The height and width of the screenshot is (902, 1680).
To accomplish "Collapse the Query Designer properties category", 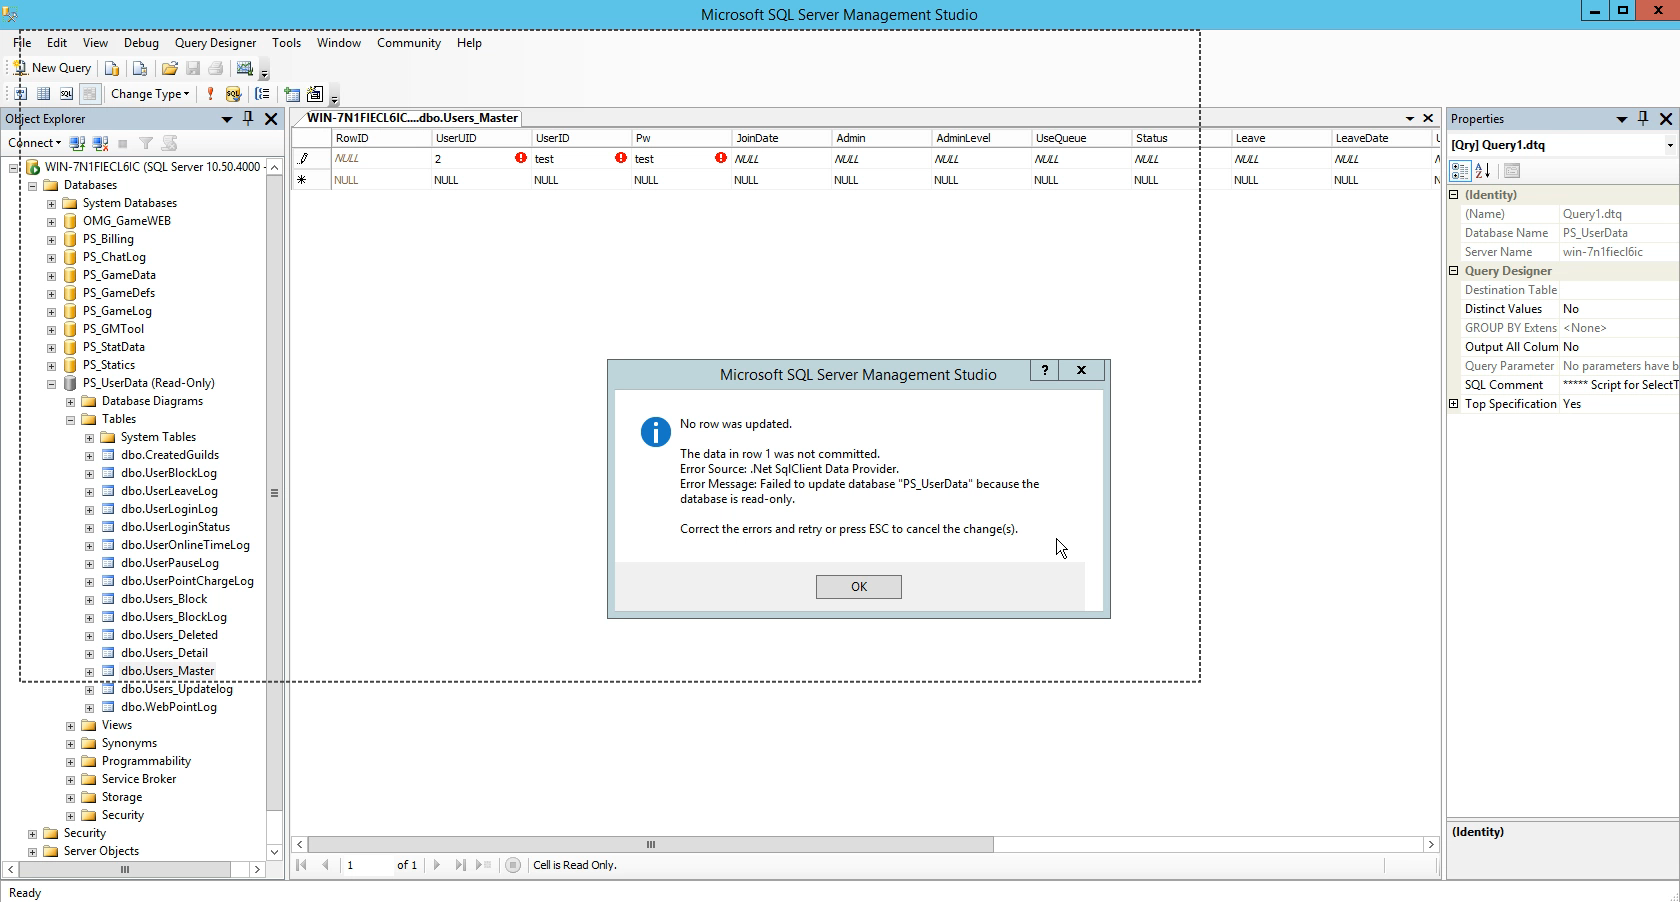I will point(1454,271).
